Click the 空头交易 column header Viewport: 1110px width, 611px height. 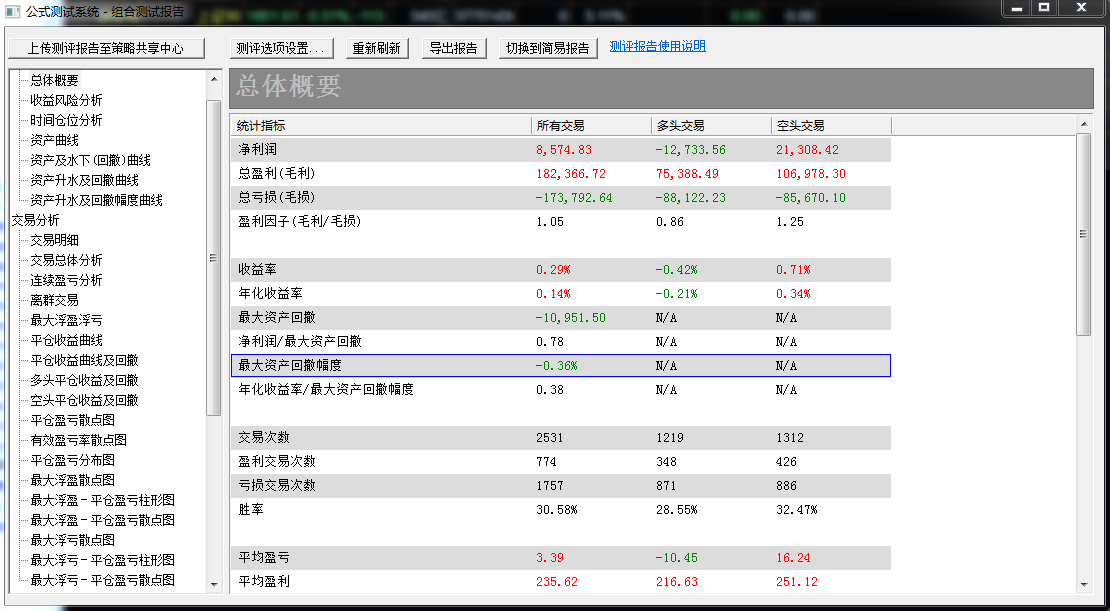pyautogui.click(x=801, y=126)
